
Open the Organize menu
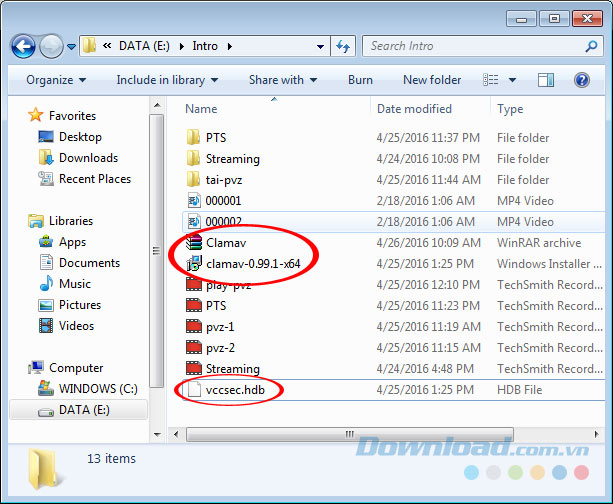[56, 80]
